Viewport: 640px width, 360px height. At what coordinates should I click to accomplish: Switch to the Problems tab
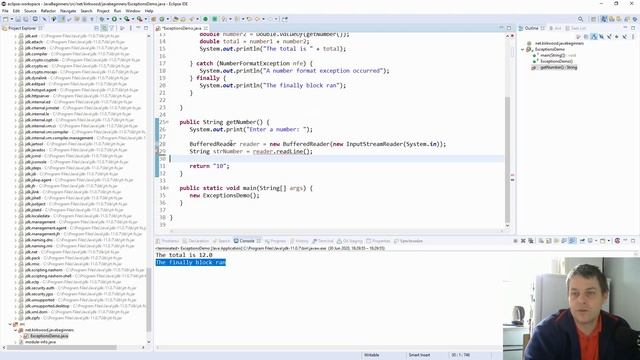tap(167, 241)
